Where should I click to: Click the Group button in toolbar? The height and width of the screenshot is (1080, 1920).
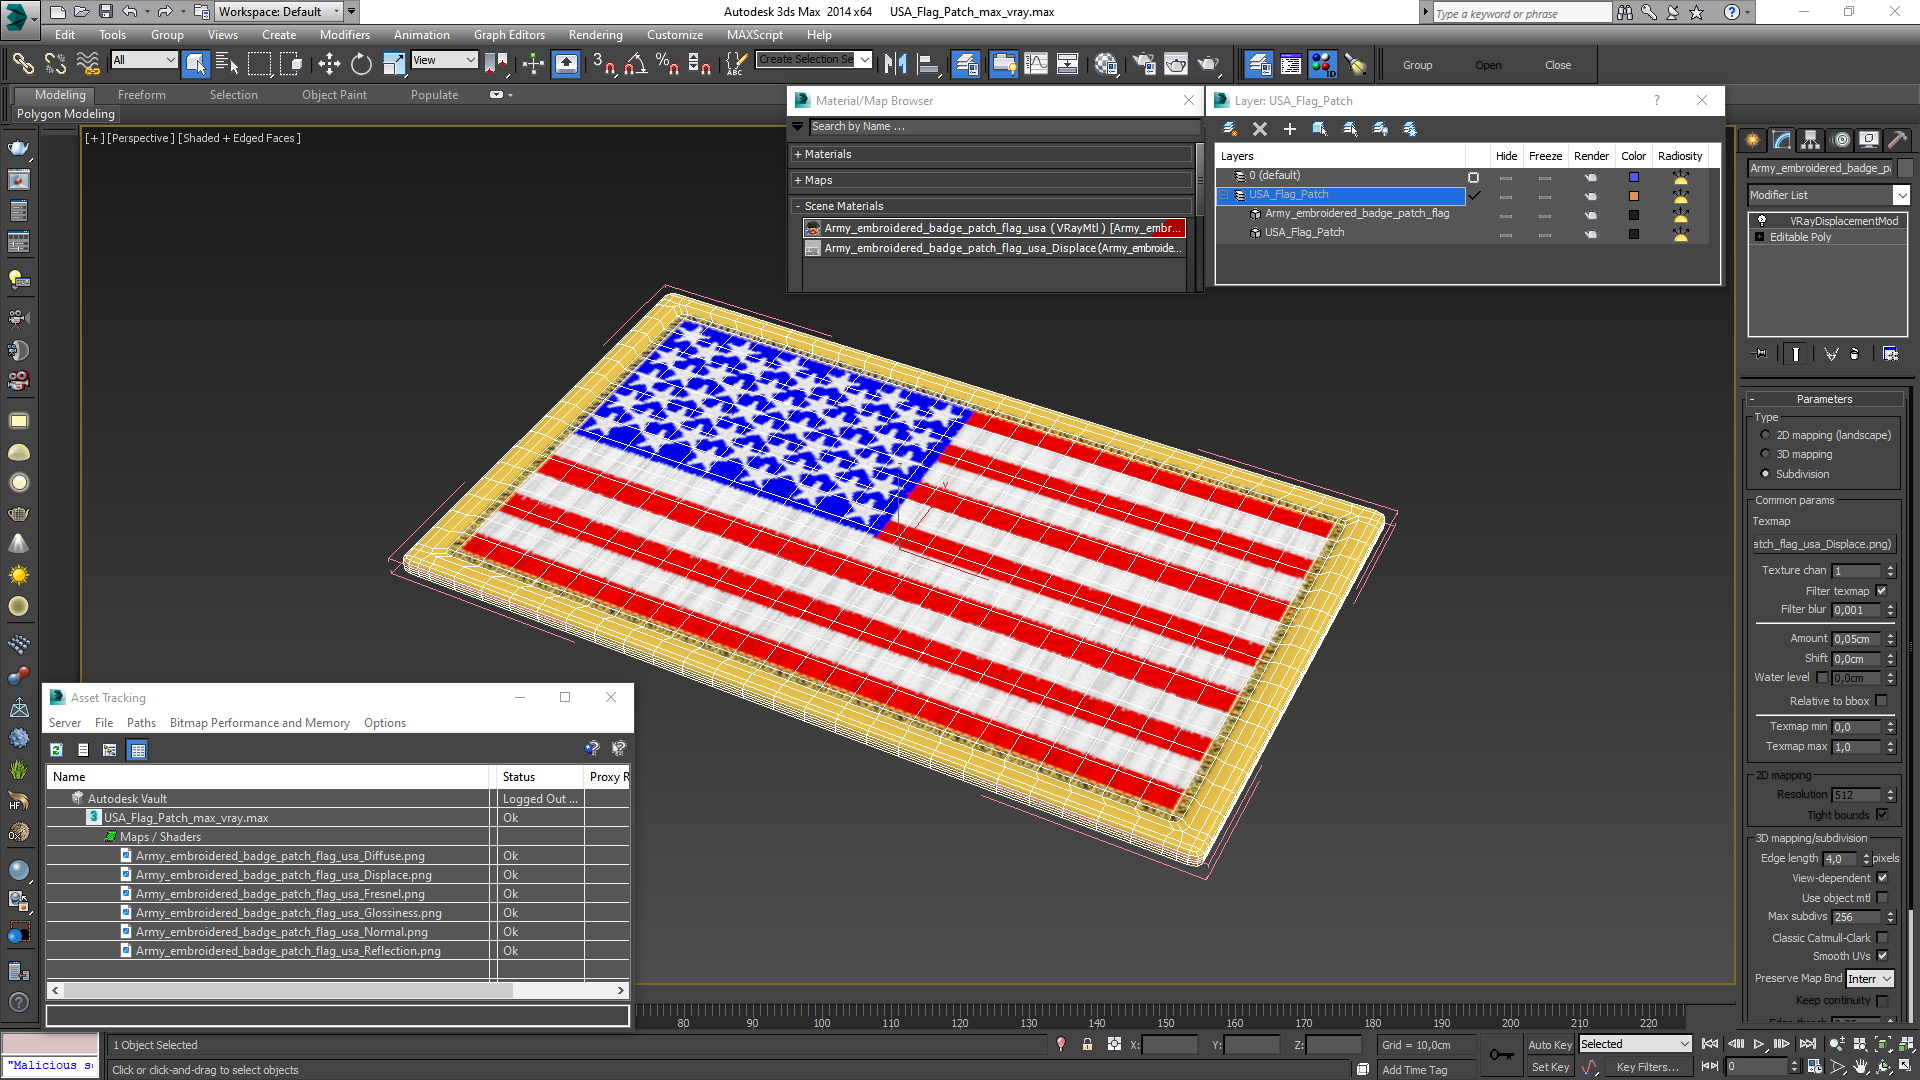click(1417, 65)
